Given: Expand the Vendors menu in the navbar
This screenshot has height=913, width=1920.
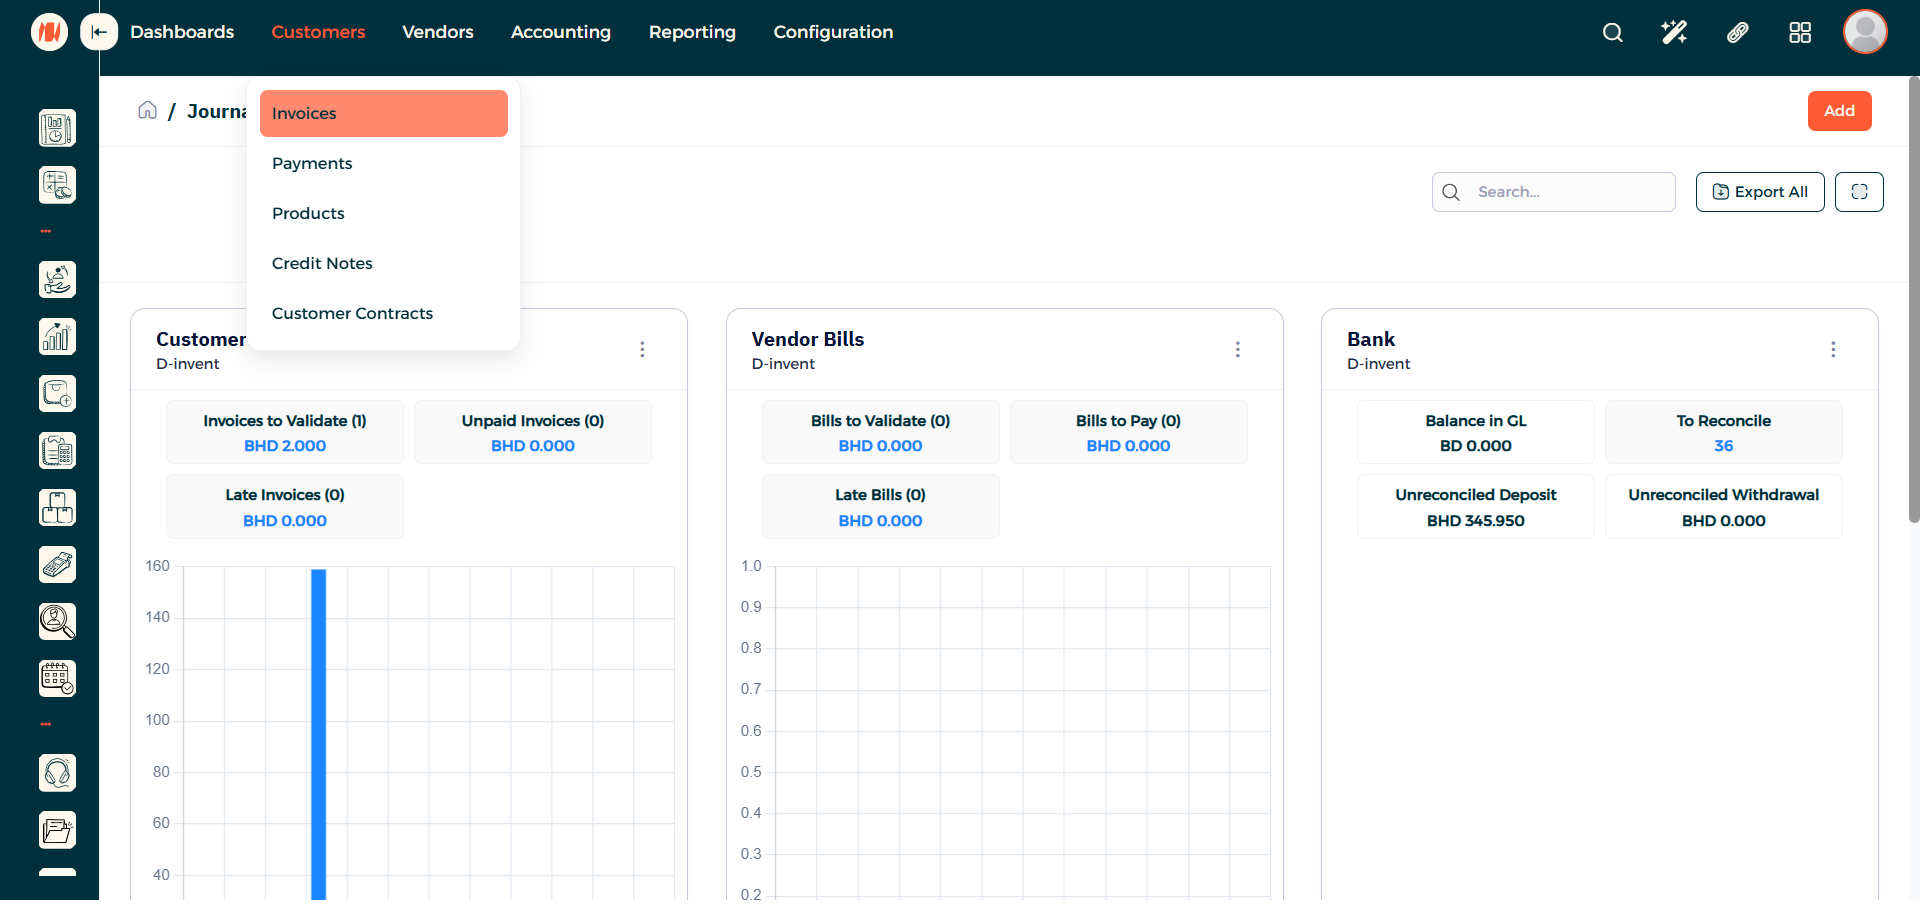Looking at the screenshot, I should pos(437,32).
